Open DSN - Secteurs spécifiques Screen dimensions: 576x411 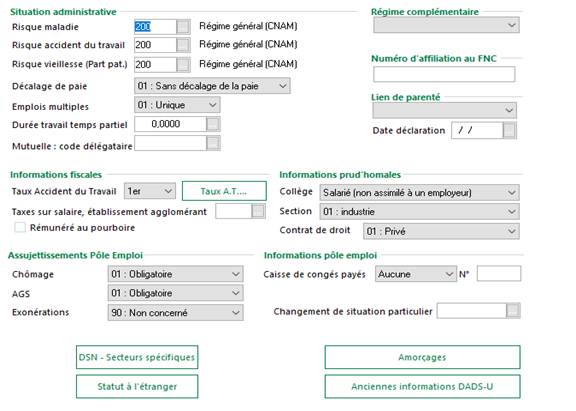[x=137, y=357]
